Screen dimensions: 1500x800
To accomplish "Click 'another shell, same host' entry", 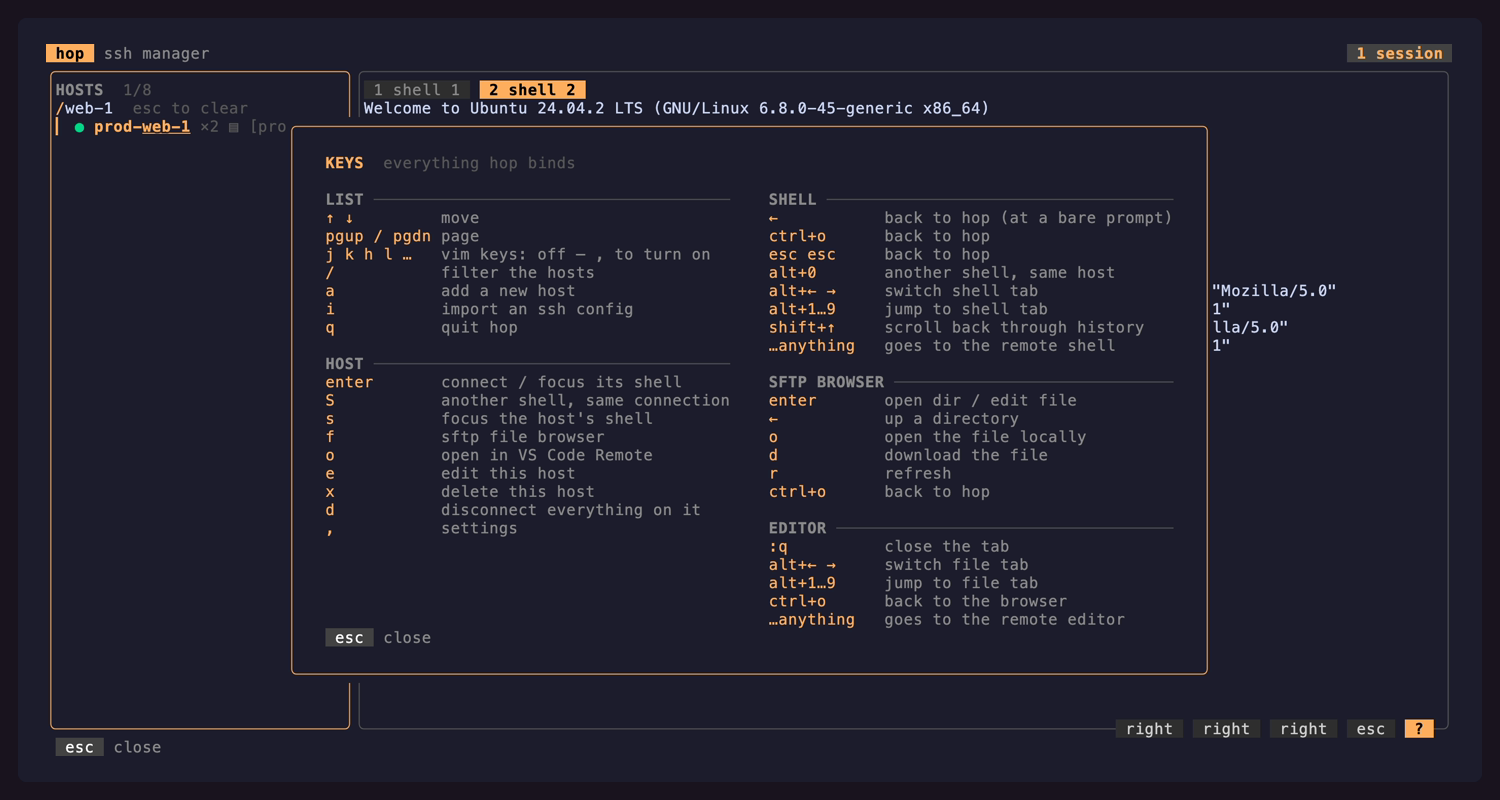I will [999, 272].
